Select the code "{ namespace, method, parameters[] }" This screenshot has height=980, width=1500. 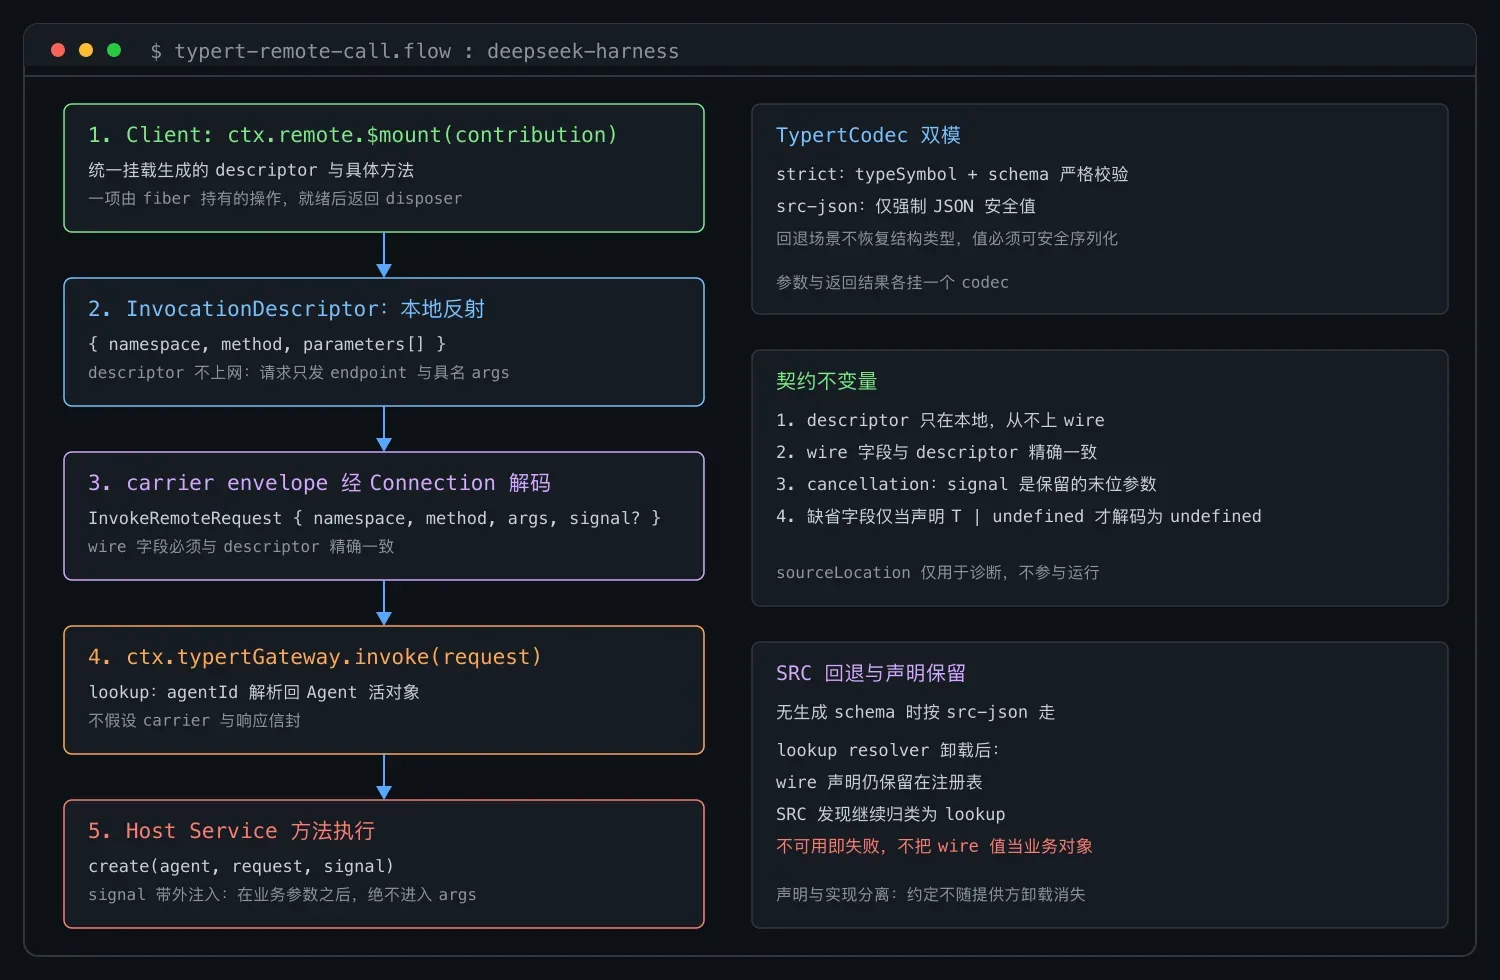(267, 344)
